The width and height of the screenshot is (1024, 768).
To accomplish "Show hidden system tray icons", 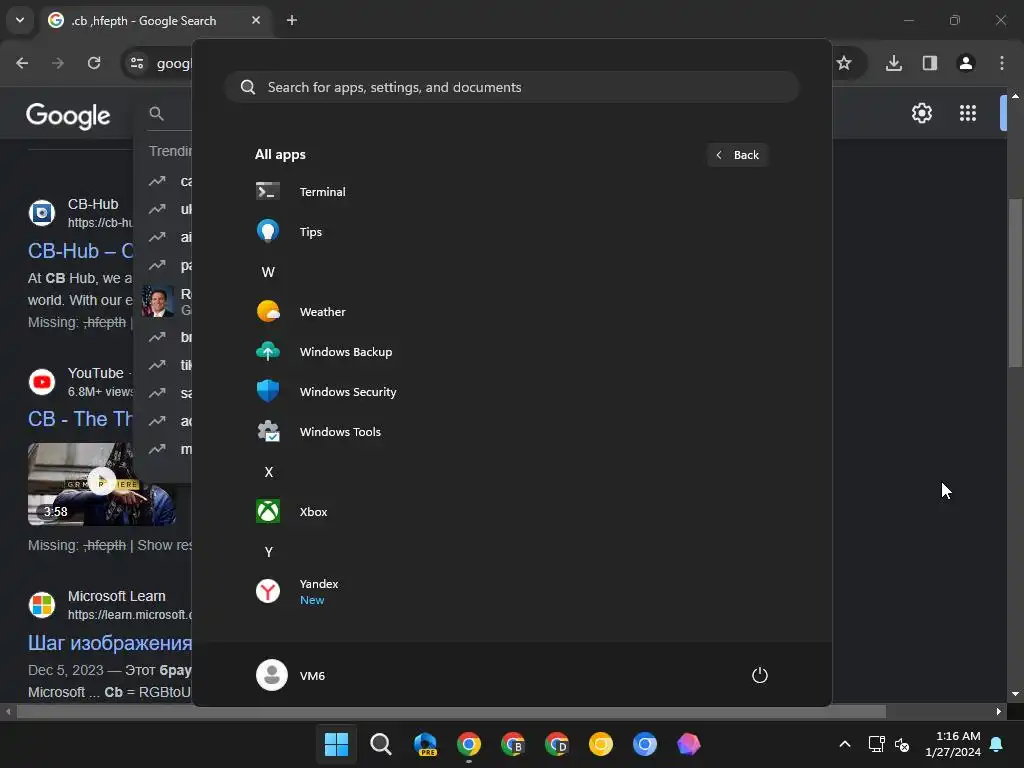I will [844, 744].
